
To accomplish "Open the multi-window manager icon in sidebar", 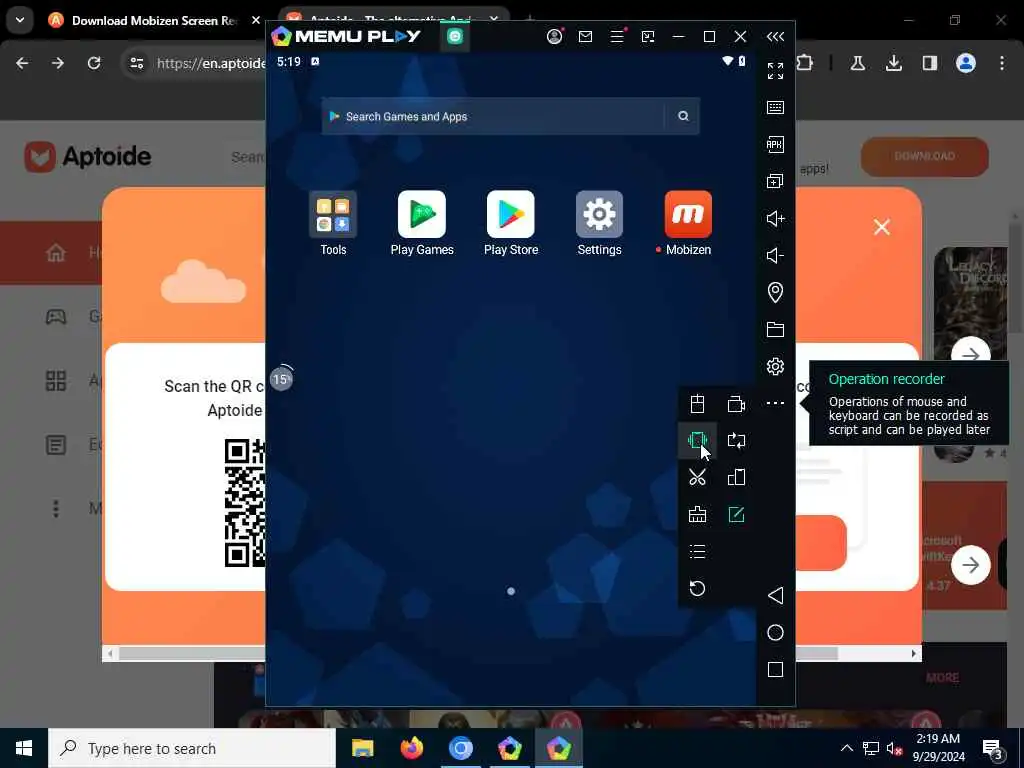I will click(x=775, y=181).
